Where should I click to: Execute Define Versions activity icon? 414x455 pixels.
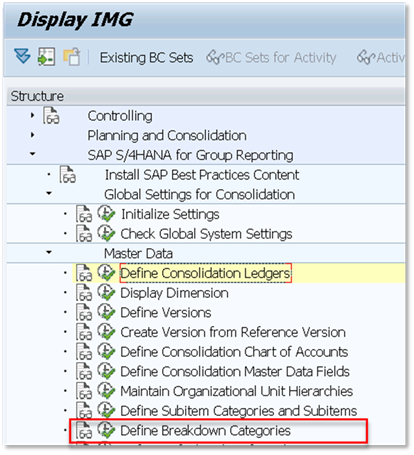click(x=106, y=312)
